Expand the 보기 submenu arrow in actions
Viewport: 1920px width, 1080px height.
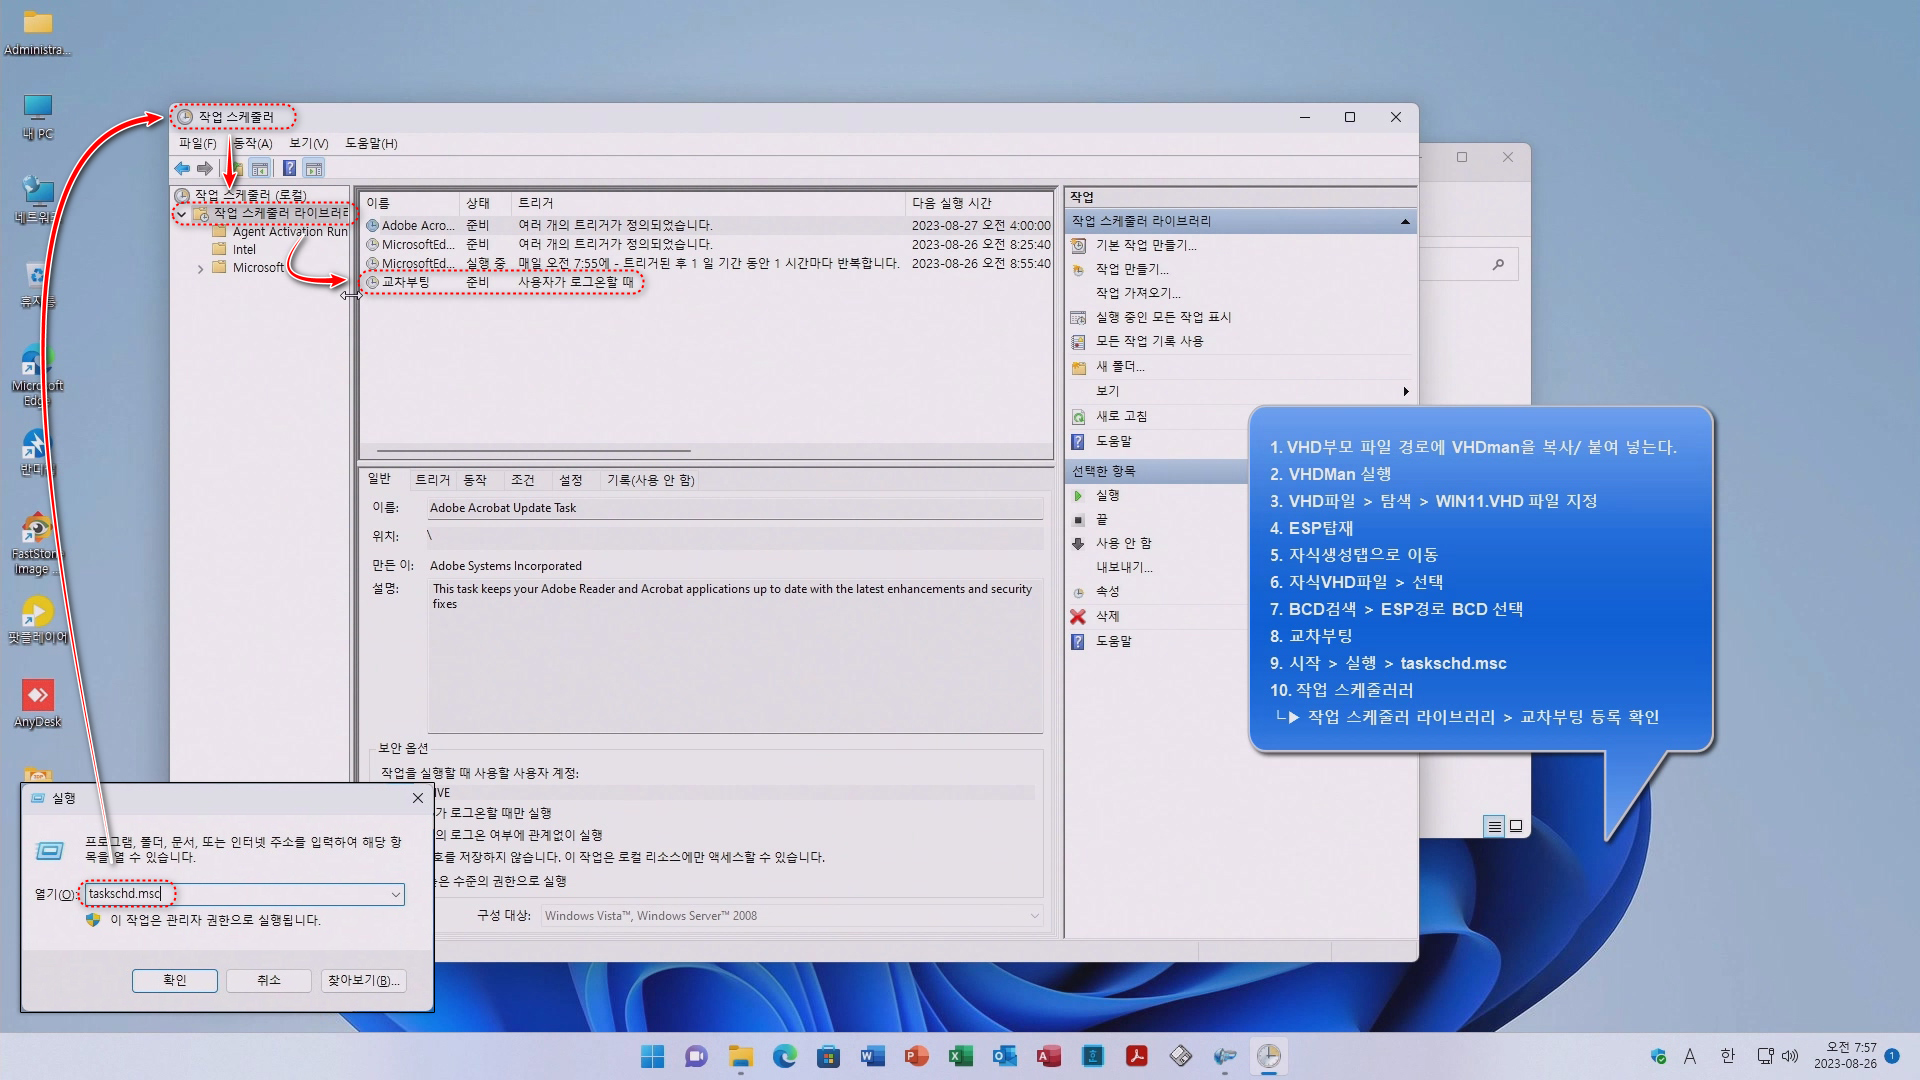1405,392
